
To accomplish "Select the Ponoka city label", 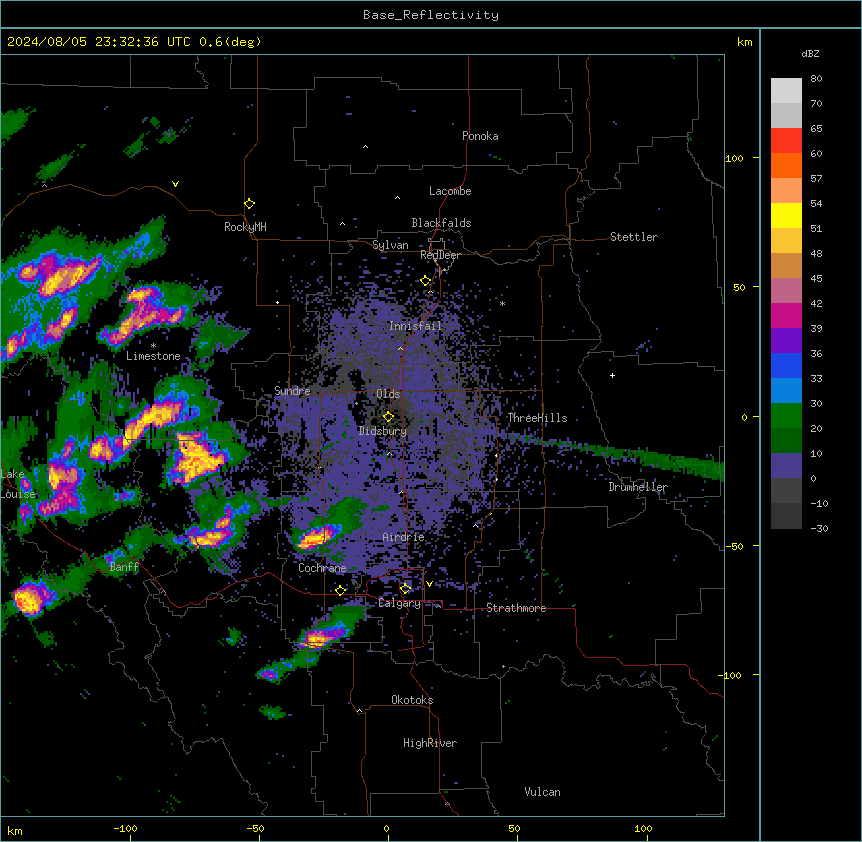I will pos(480,136).
